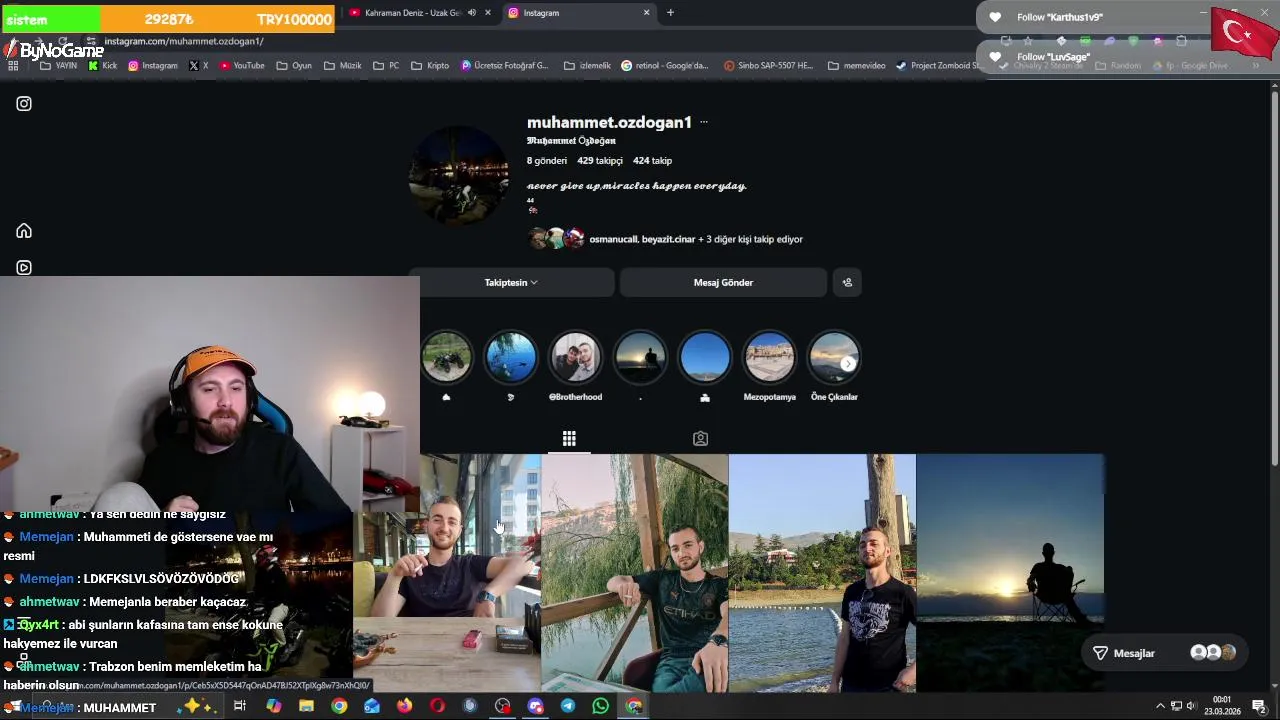Mute the Kahraman Deniz tab audio icon

(472, 13)
